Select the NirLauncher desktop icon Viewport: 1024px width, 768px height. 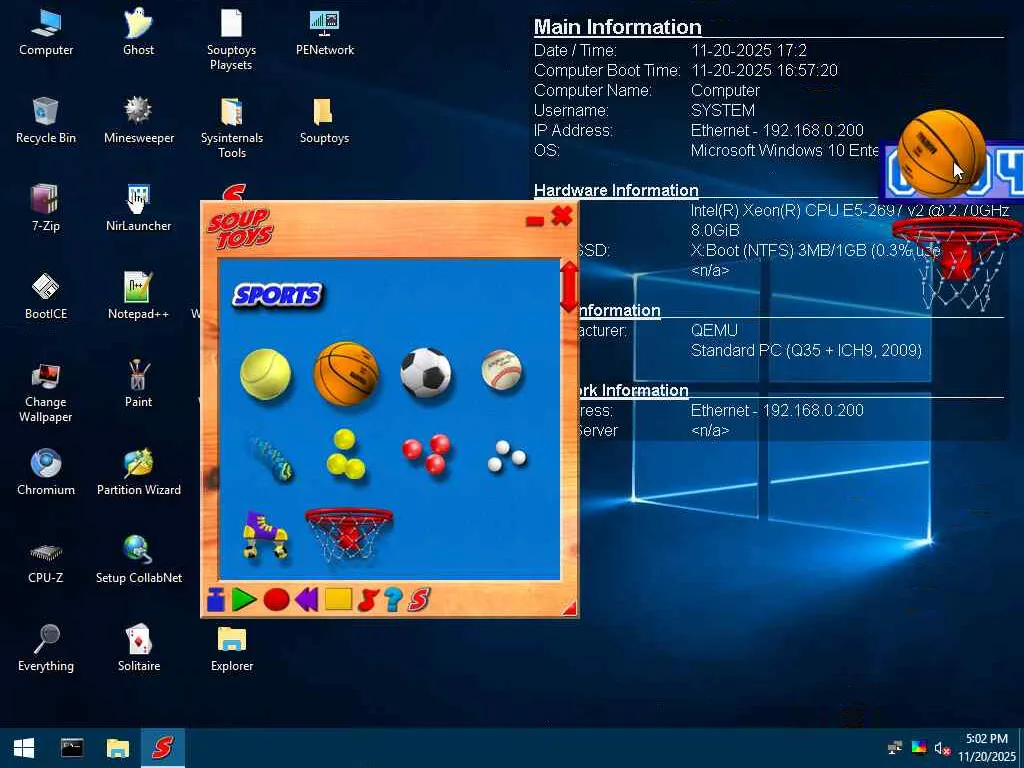(x=138, y=209)
